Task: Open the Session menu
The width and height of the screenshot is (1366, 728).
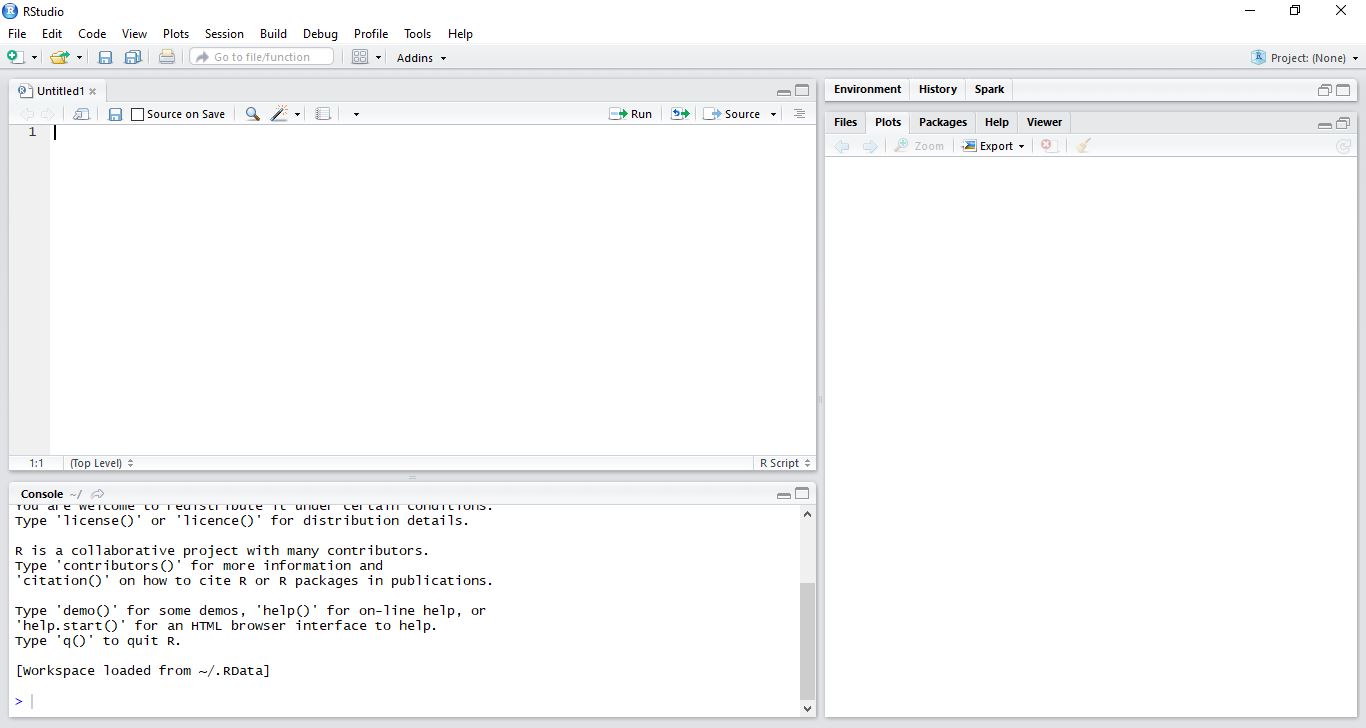Action: (x=224, y=33)
